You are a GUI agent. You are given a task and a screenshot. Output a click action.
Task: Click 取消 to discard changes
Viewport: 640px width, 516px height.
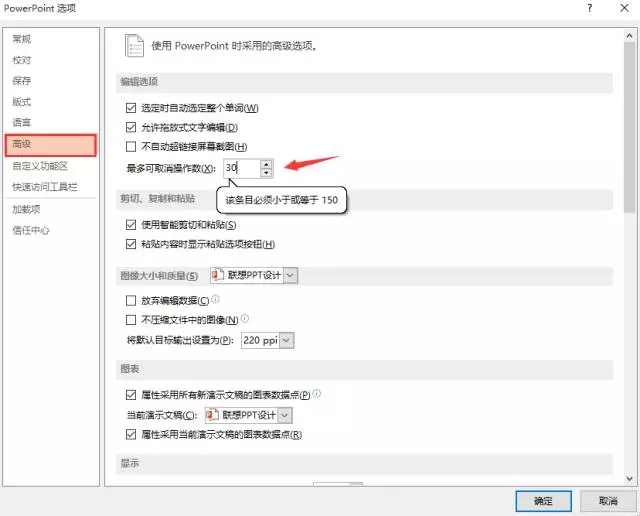(x=607, y=500)
